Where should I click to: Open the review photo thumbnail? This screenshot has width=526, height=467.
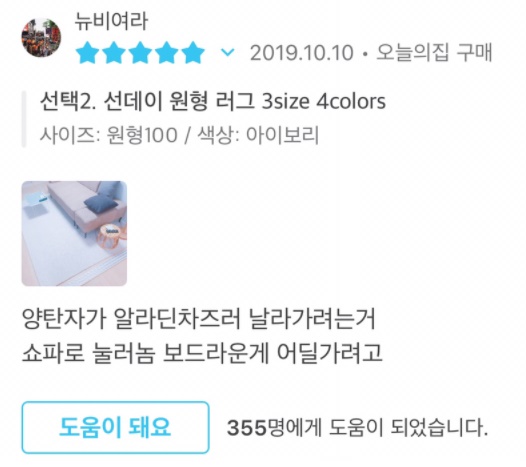click(x=74, y=234)
